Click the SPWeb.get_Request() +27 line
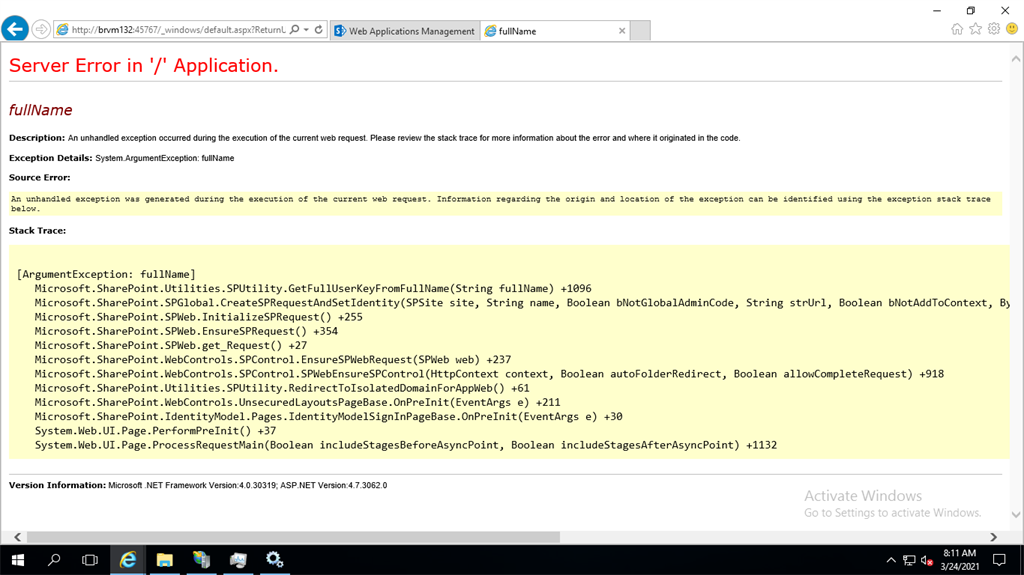 point(170,346)
